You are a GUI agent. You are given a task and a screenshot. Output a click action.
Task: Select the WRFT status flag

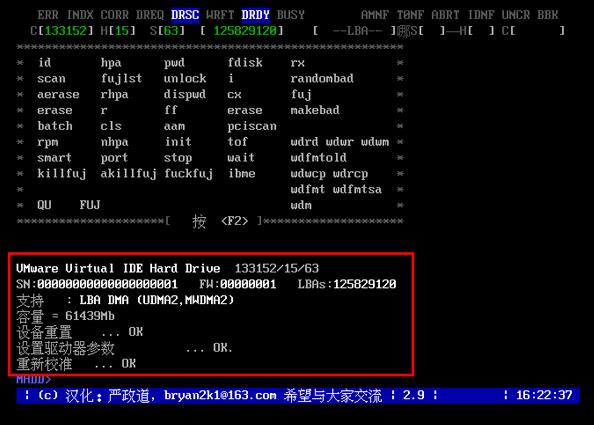tap(220, 15)
